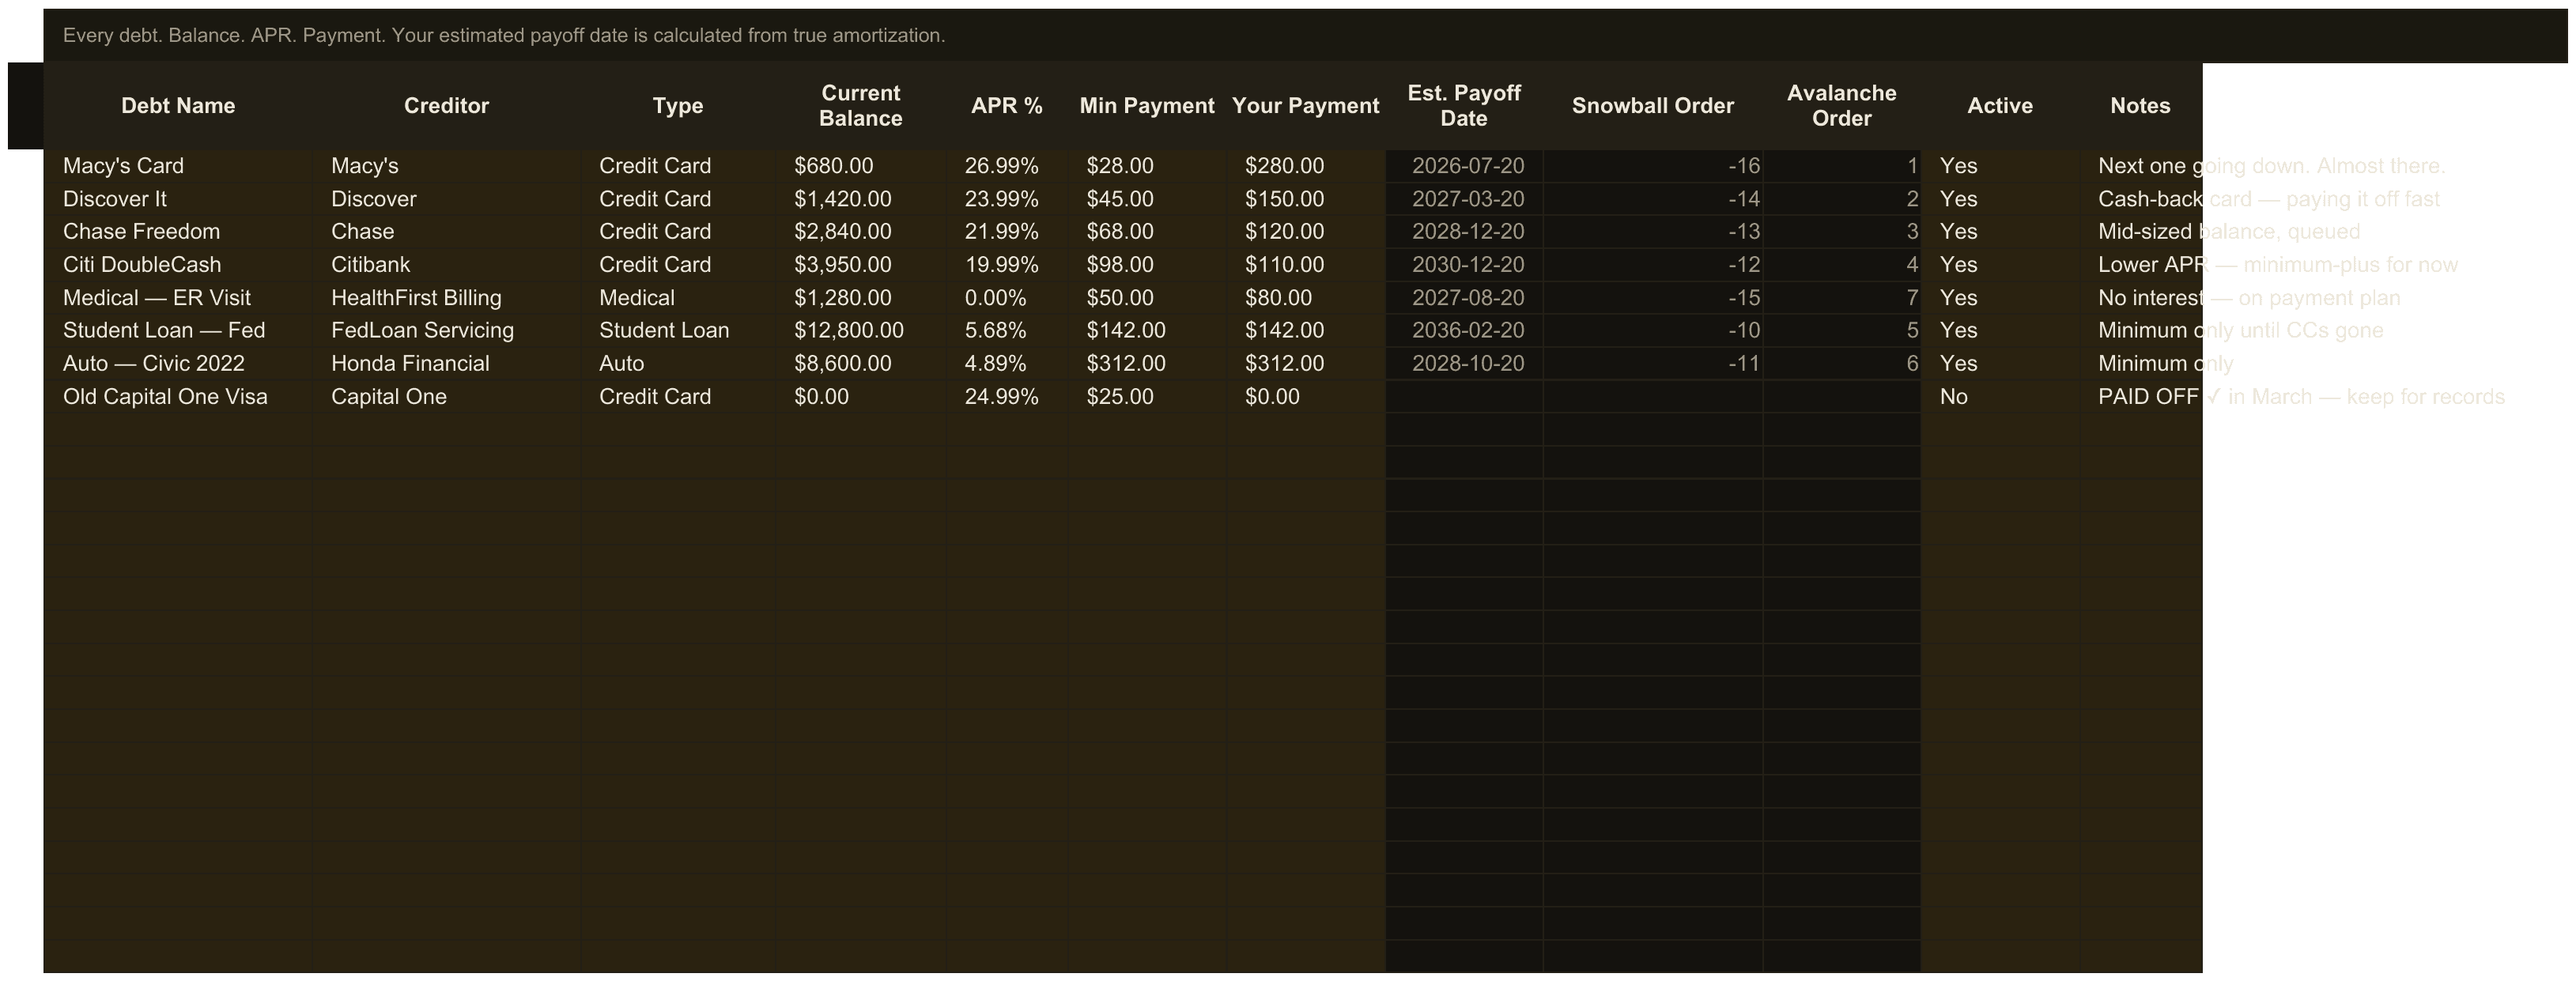Click the 'Every debt. Balance. APR.' subtitle text

click(x=503, y=36)
